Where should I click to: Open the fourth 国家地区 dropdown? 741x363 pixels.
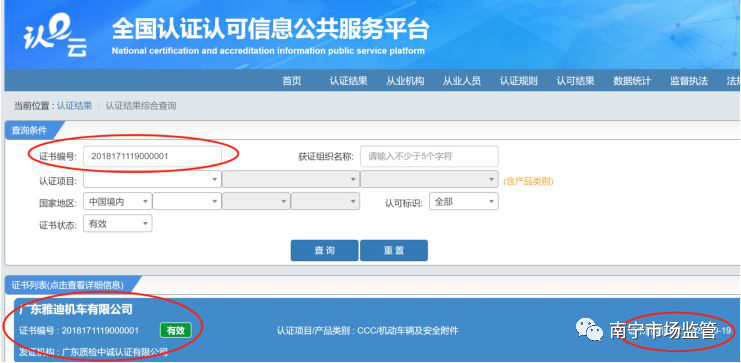[x=325, y=201]
